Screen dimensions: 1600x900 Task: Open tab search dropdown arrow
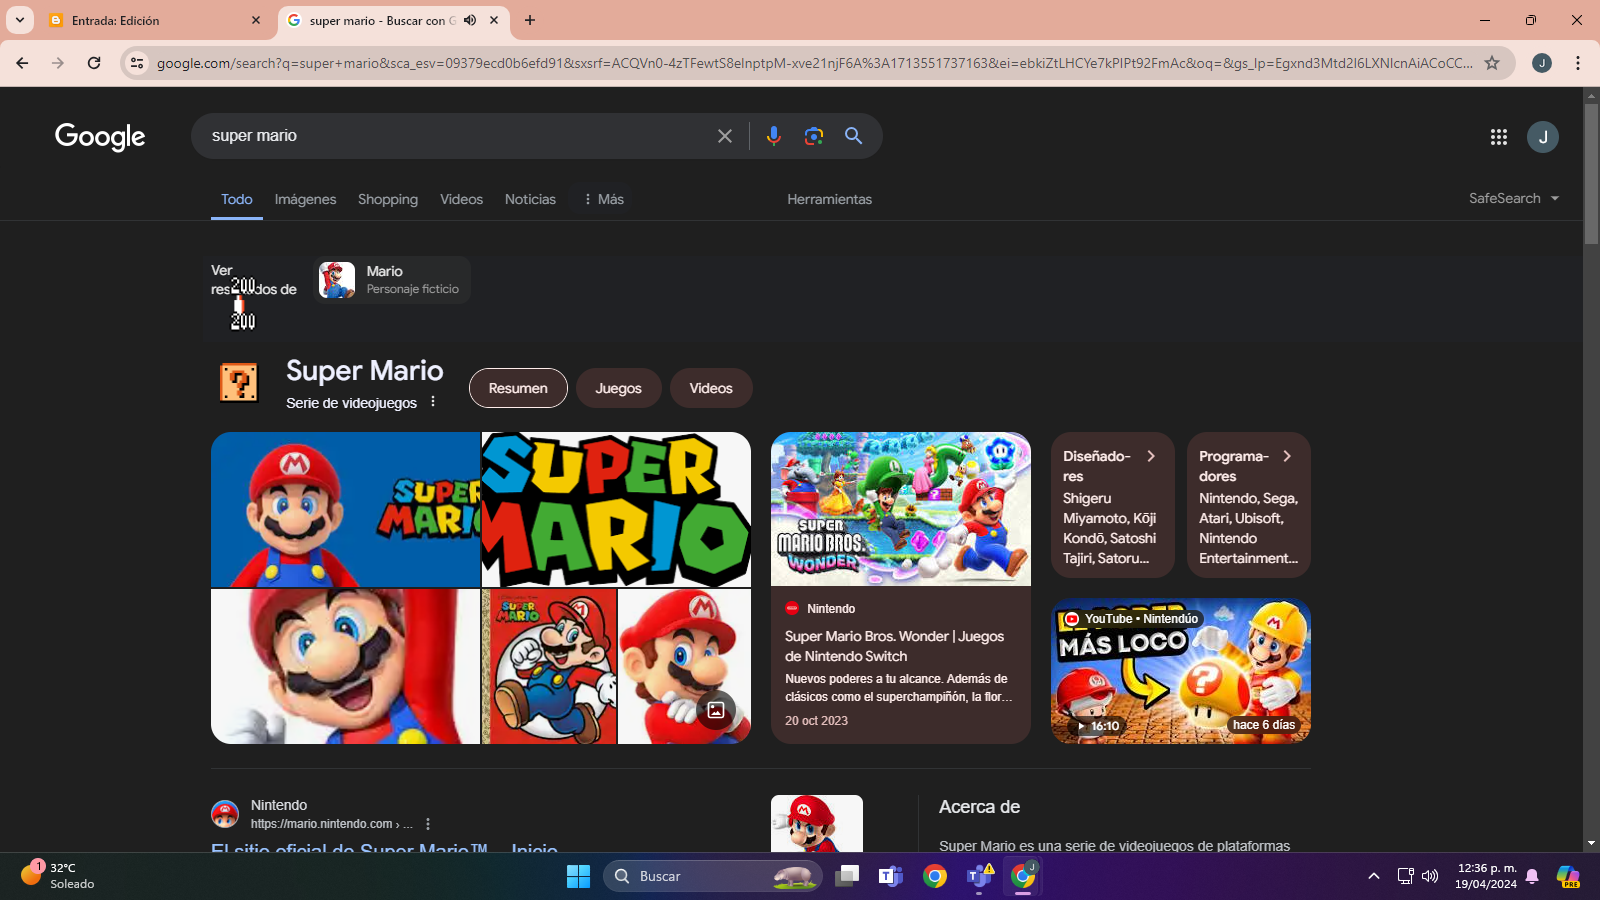pos(20,20)
